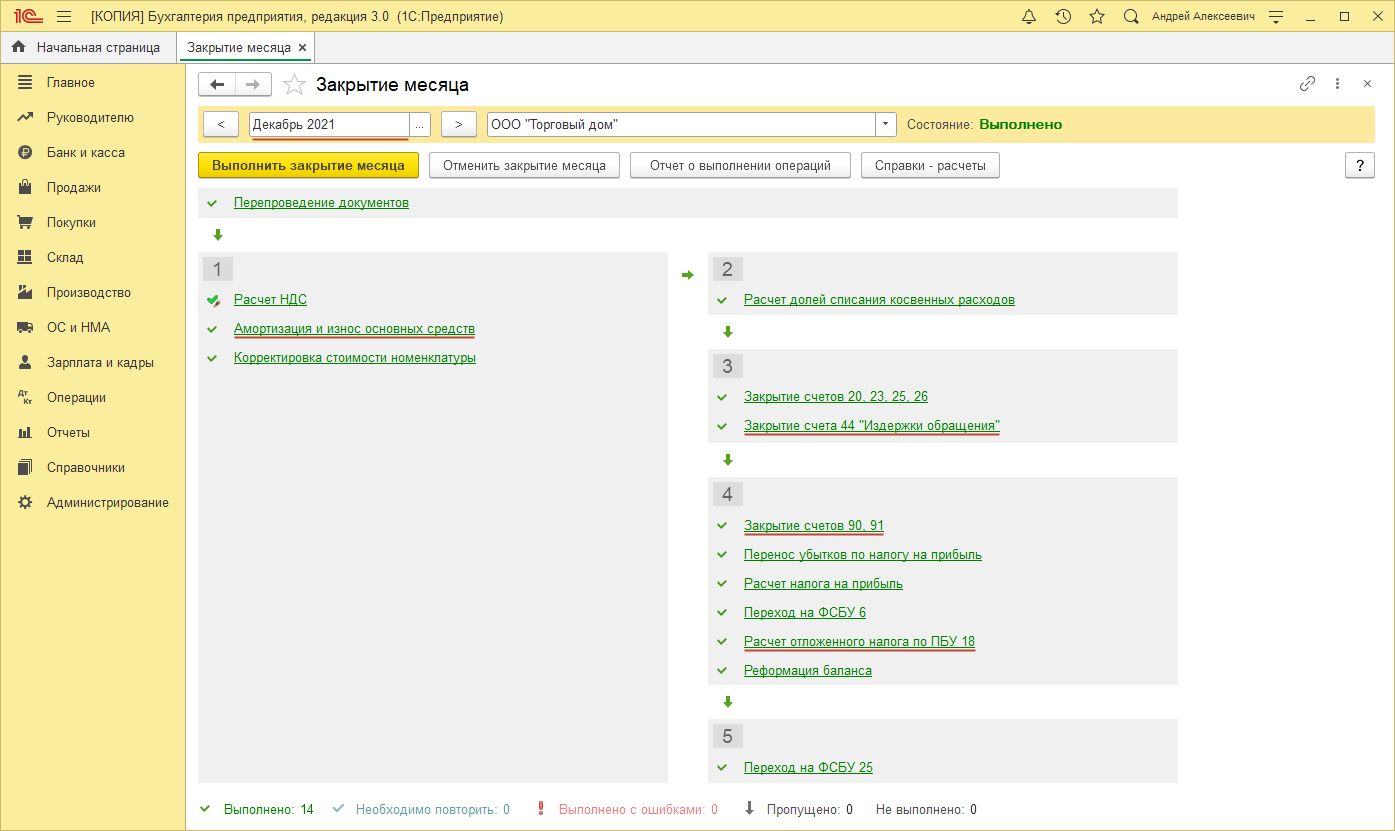Click the Операции Дт/Кт icon

[26, 397]
